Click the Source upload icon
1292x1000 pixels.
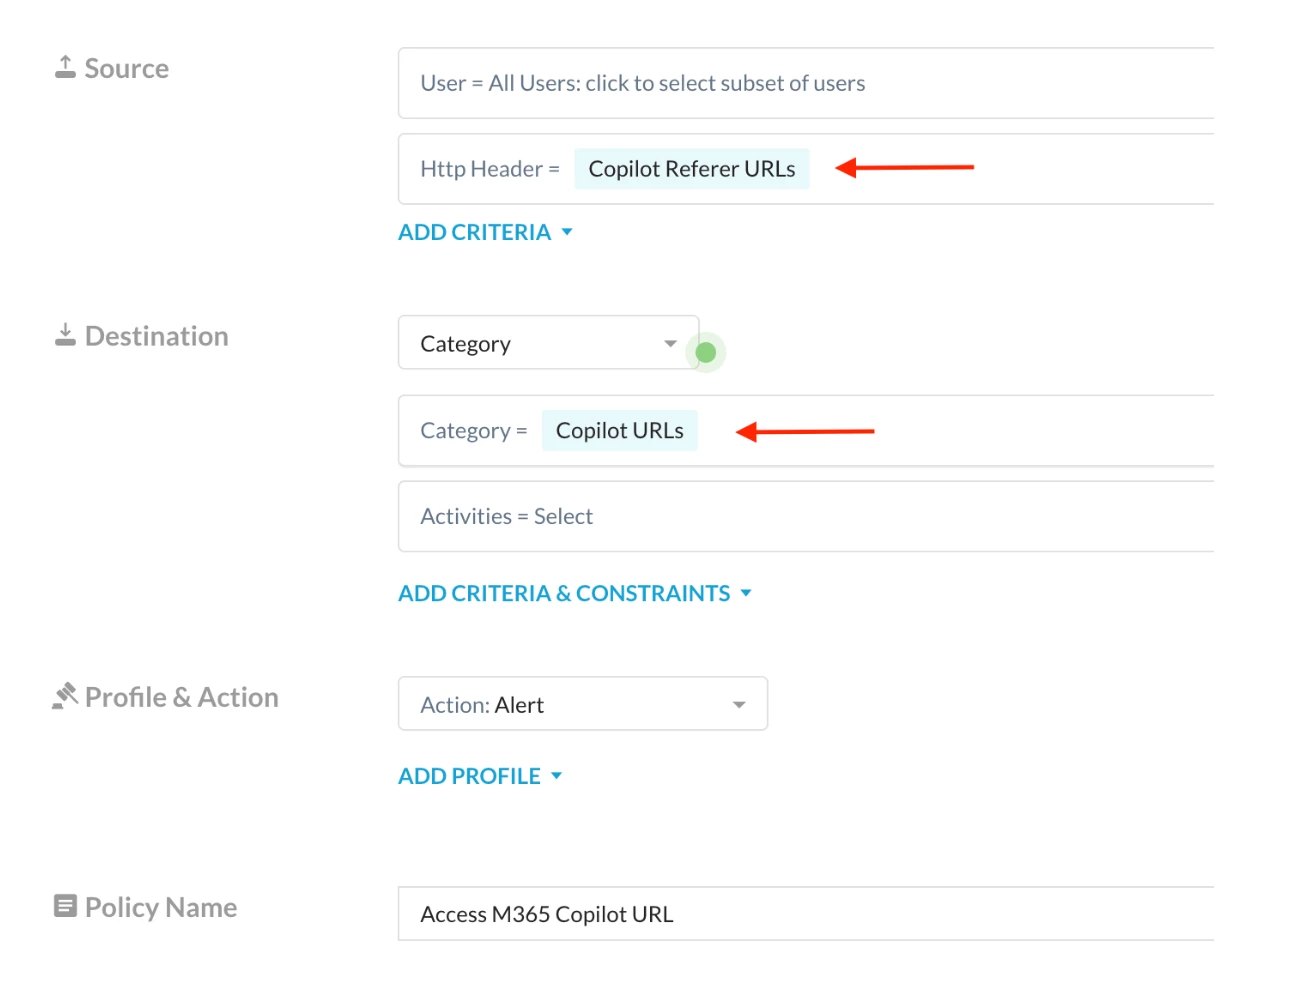pyautogui.click(x=65, y=67)
